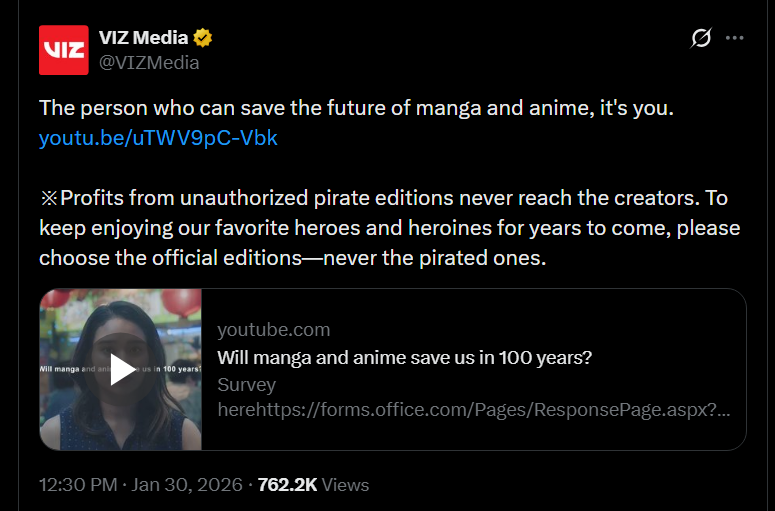Viewport: 775px width, 511px height.
Task: Click the "Views" label
Action: click(x=346, y=485)
